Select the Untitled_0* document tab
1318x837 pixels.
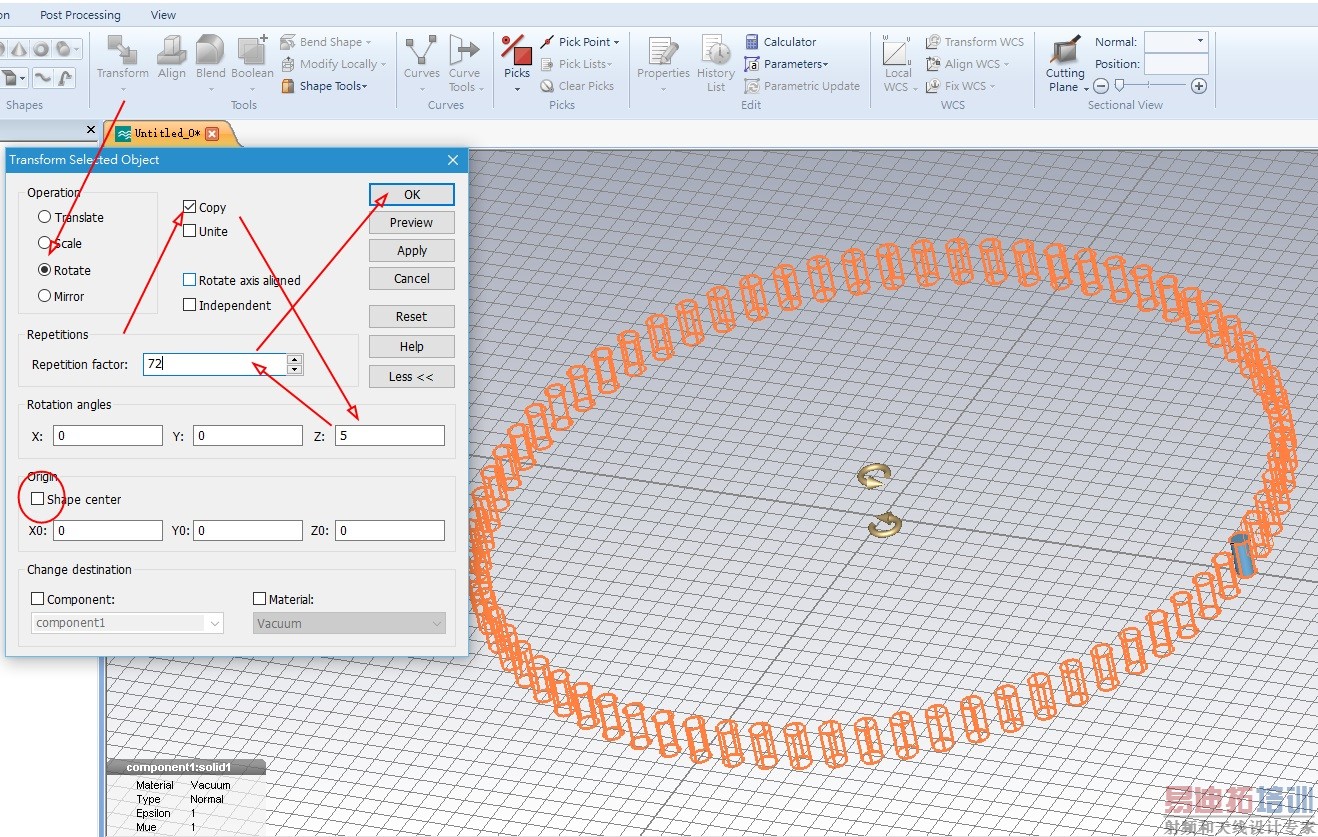point(167,133)
